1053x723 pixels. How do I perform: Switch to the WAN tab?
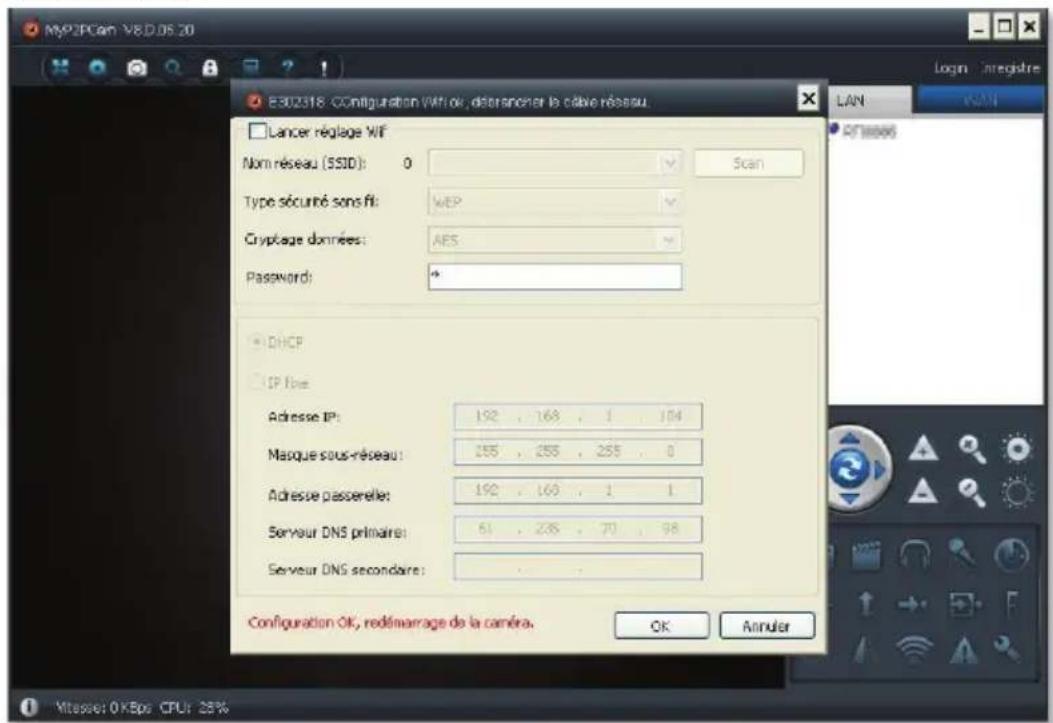click(x=980, y=101)
